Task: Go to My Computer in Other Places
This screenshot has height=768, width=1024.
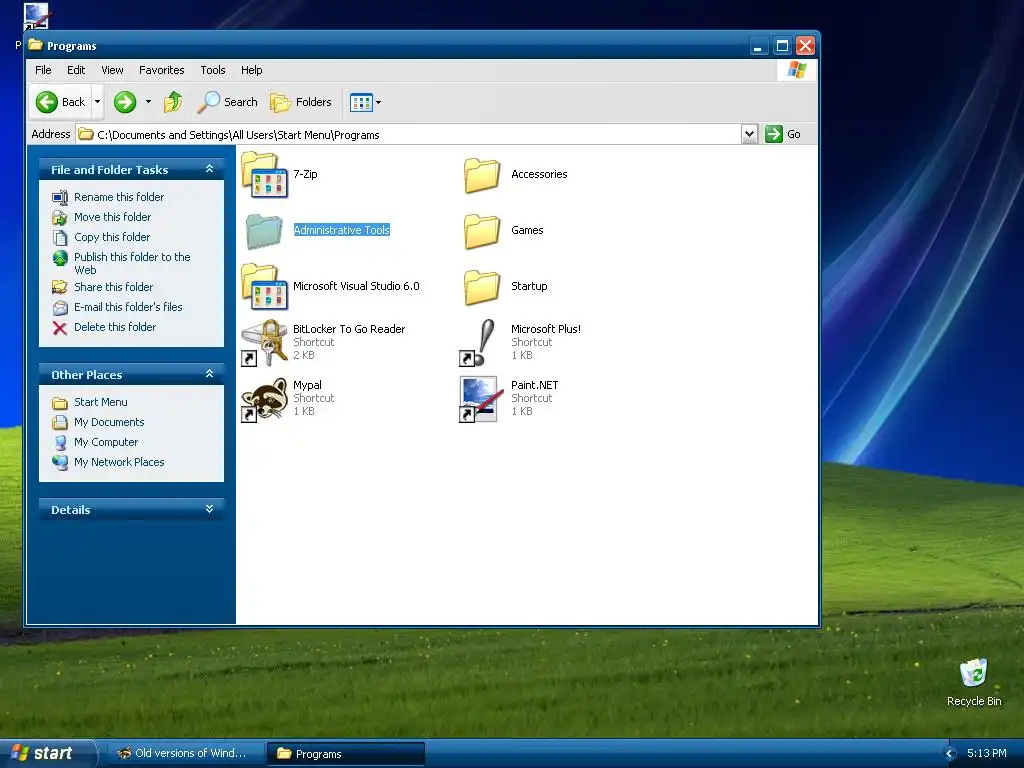Action: [x=106, y=442]
